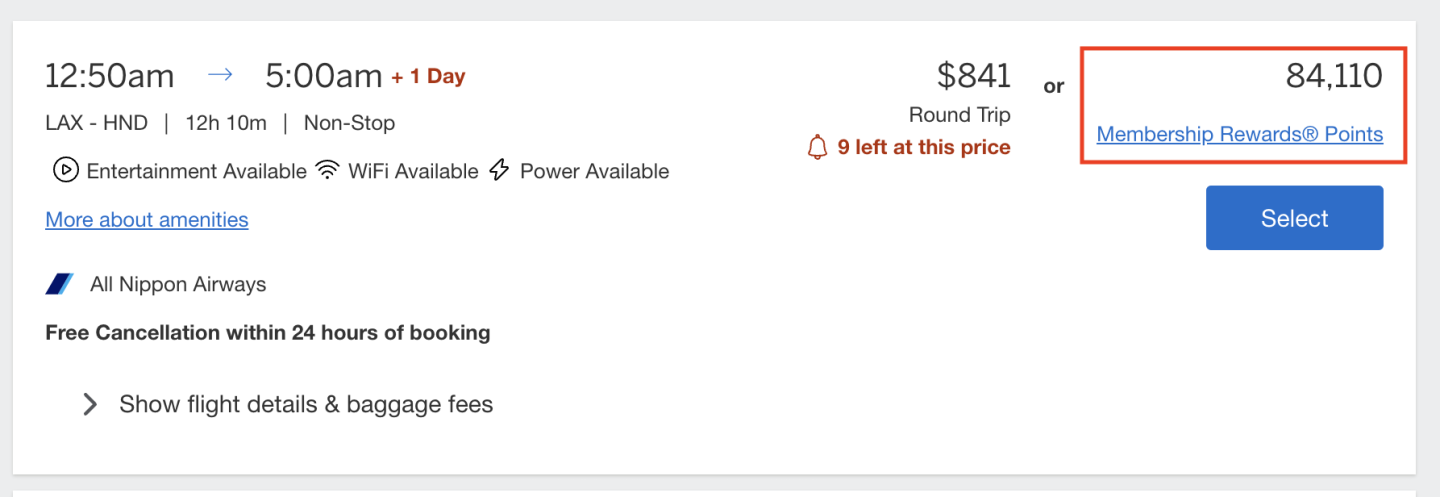The height and width of the screenshot is (497, 1440).
Task: Open the More about amenities link
Action: tap(147, 220)
